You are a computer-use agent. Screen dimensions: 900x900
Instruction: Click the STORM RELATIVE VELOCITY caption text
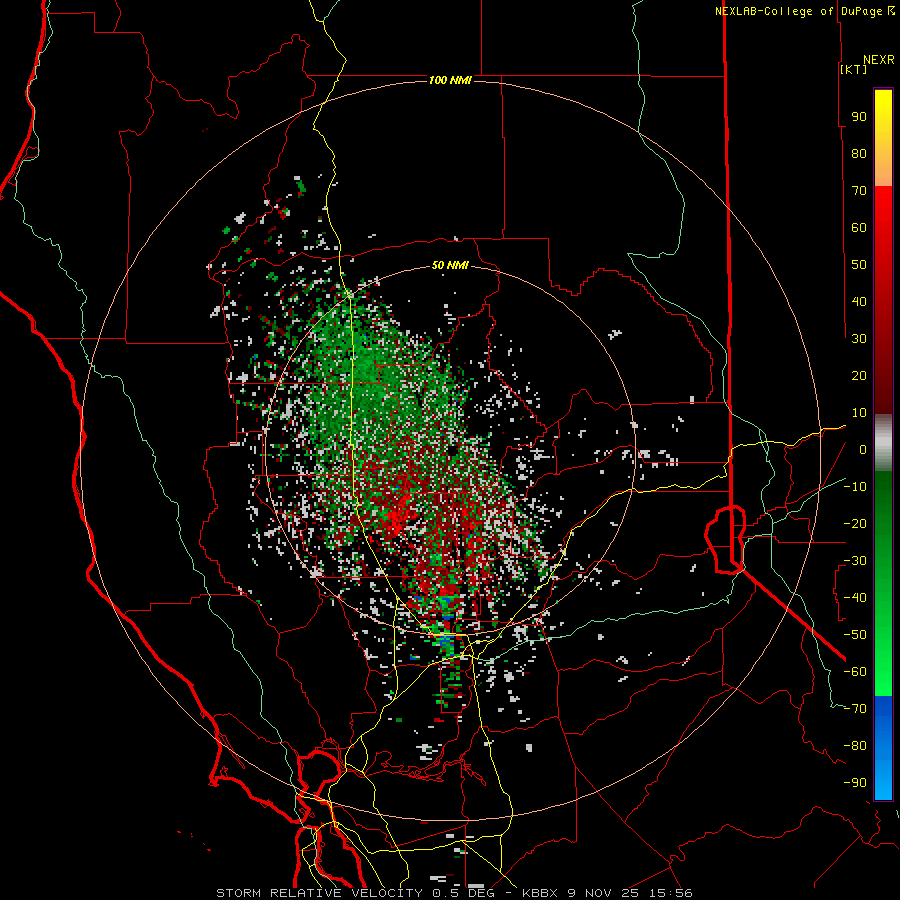point(319,893)
